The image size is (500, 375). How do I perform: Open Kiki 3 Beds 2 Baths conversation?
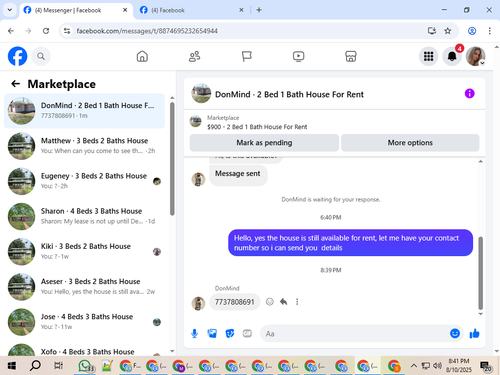pyautogui.click(x=84, y=251)
